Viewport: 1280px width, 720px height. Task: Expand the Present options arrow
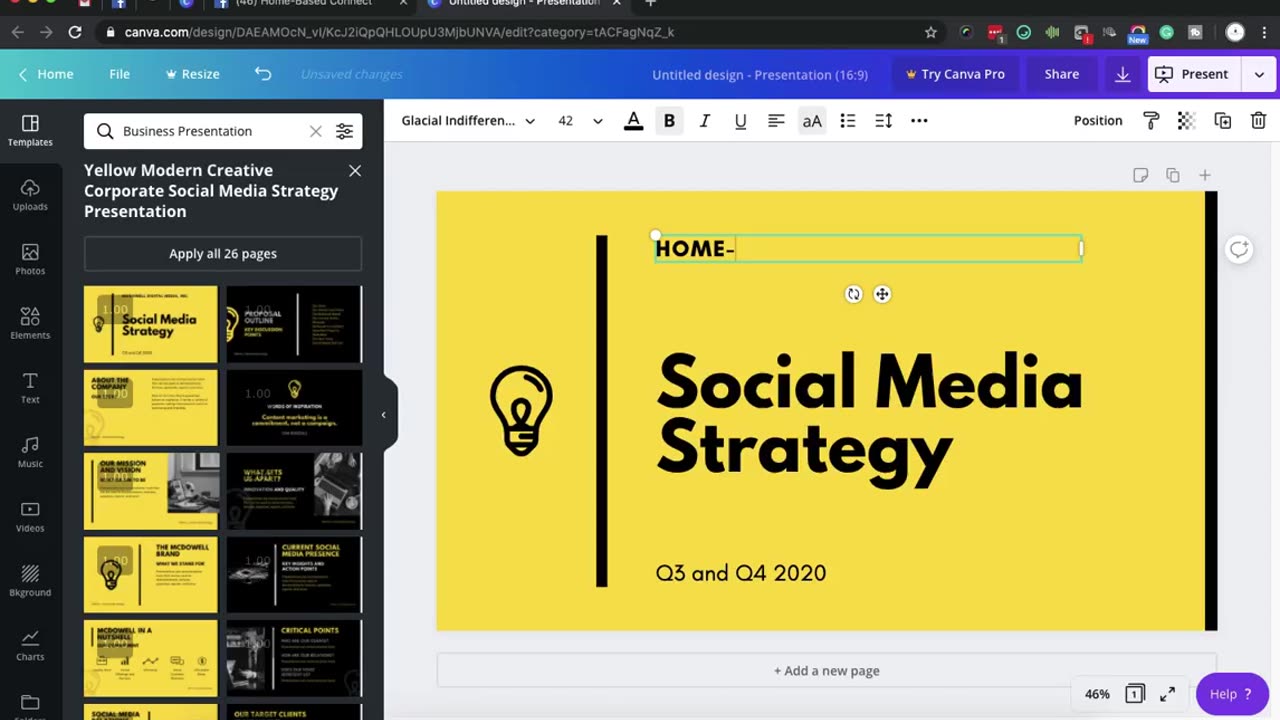tap(1258, 74)
